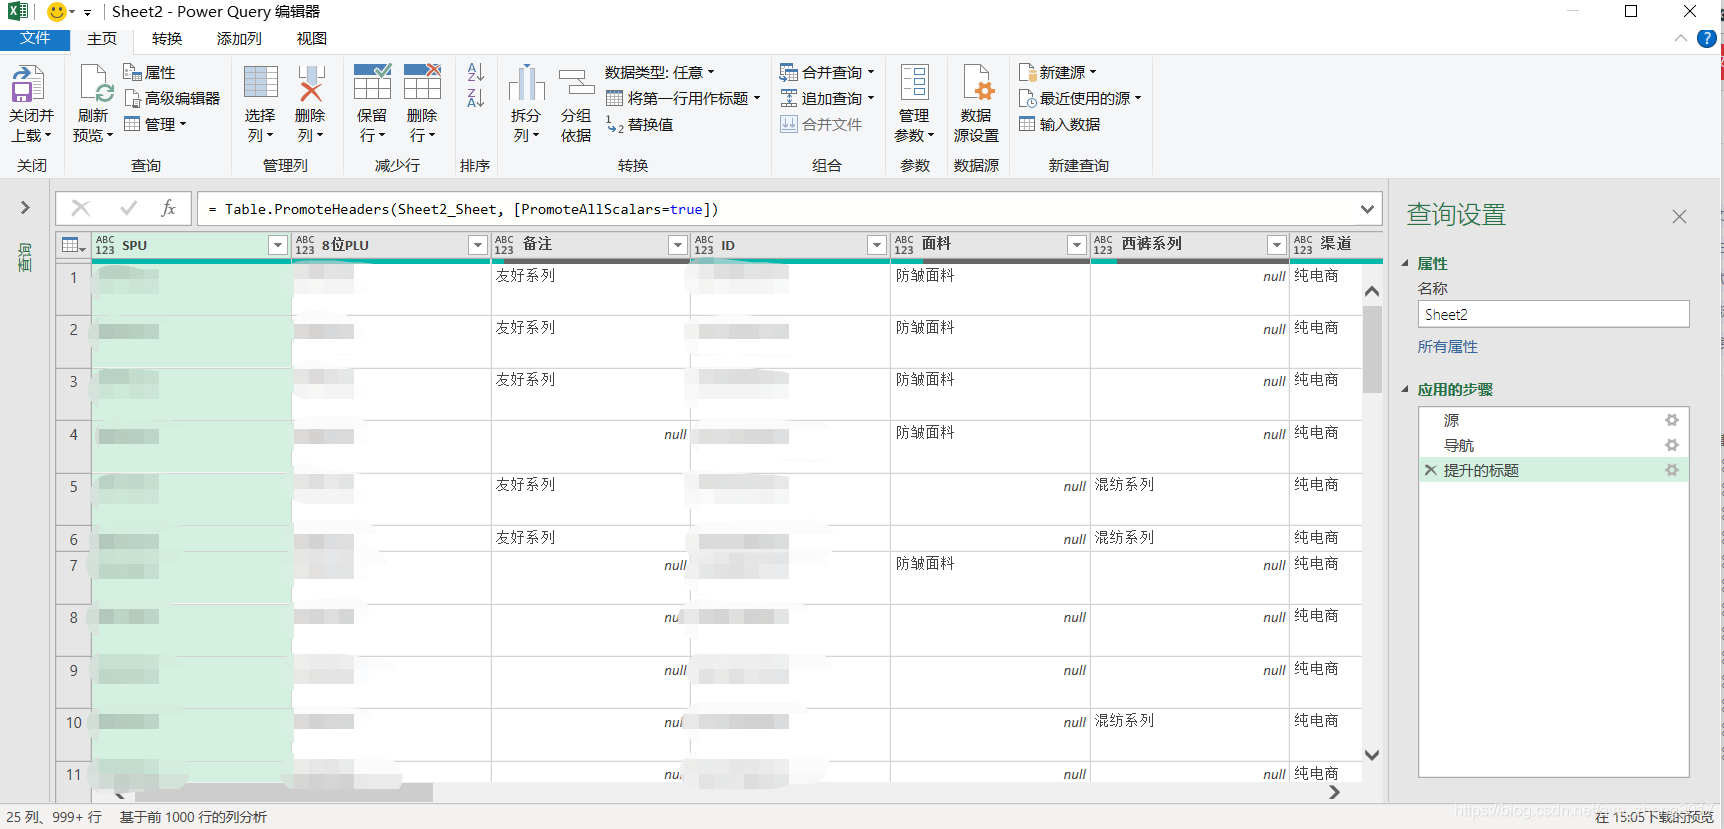Collapse the 应用的步骤 section
The height and width of the screenshot is (829, 1724).
click(1405, 389)
